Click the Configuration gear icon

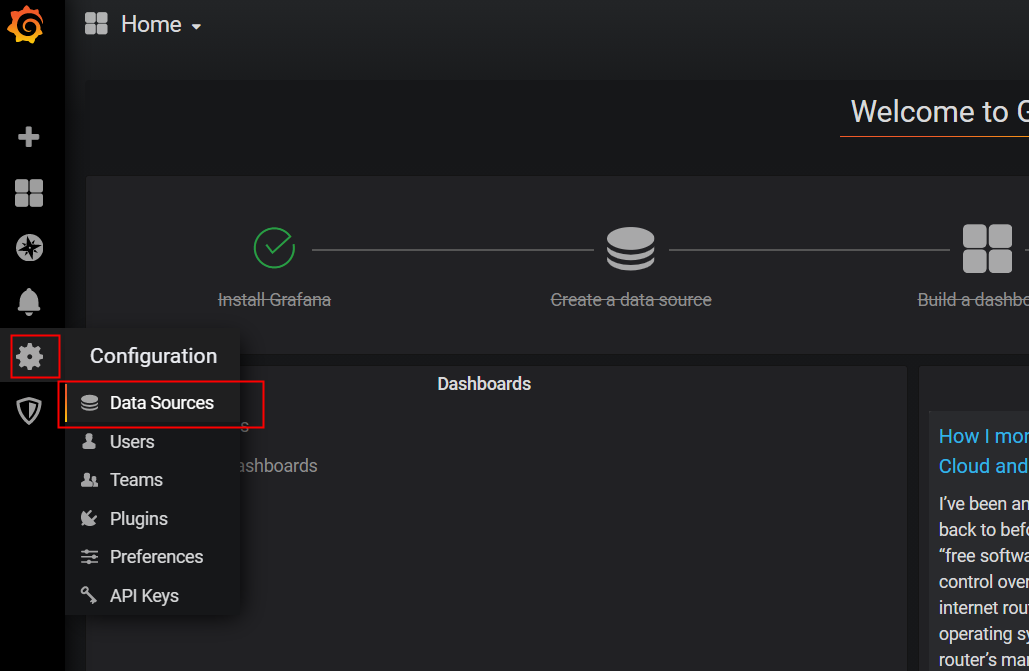click(30, 357)
